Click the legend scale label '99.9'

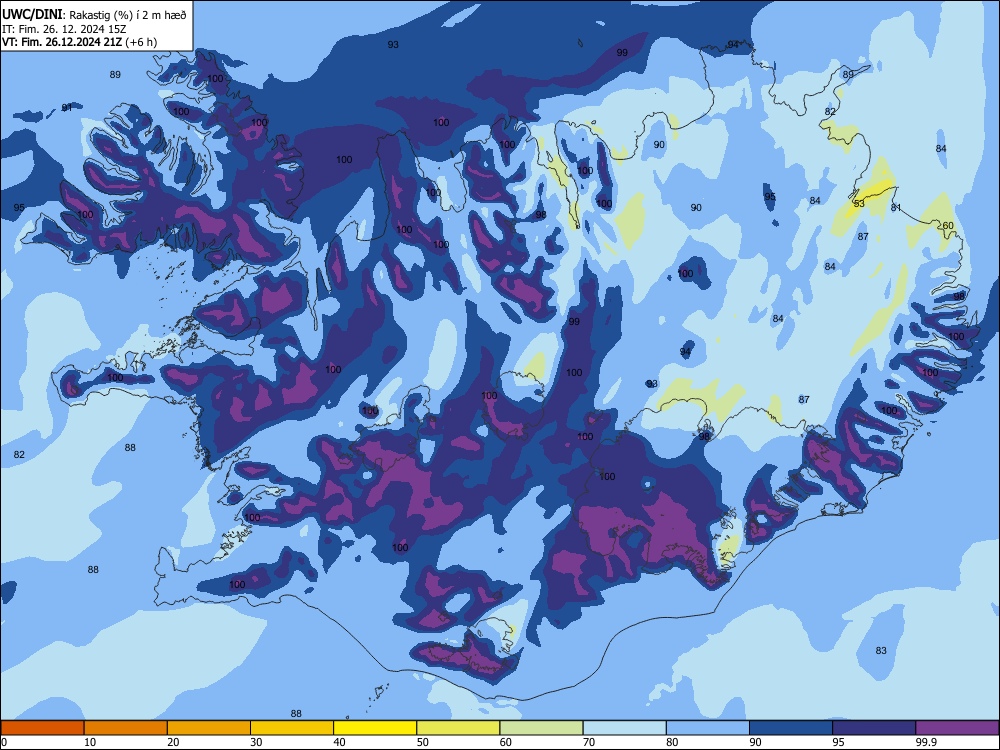(x=925, y=742)
